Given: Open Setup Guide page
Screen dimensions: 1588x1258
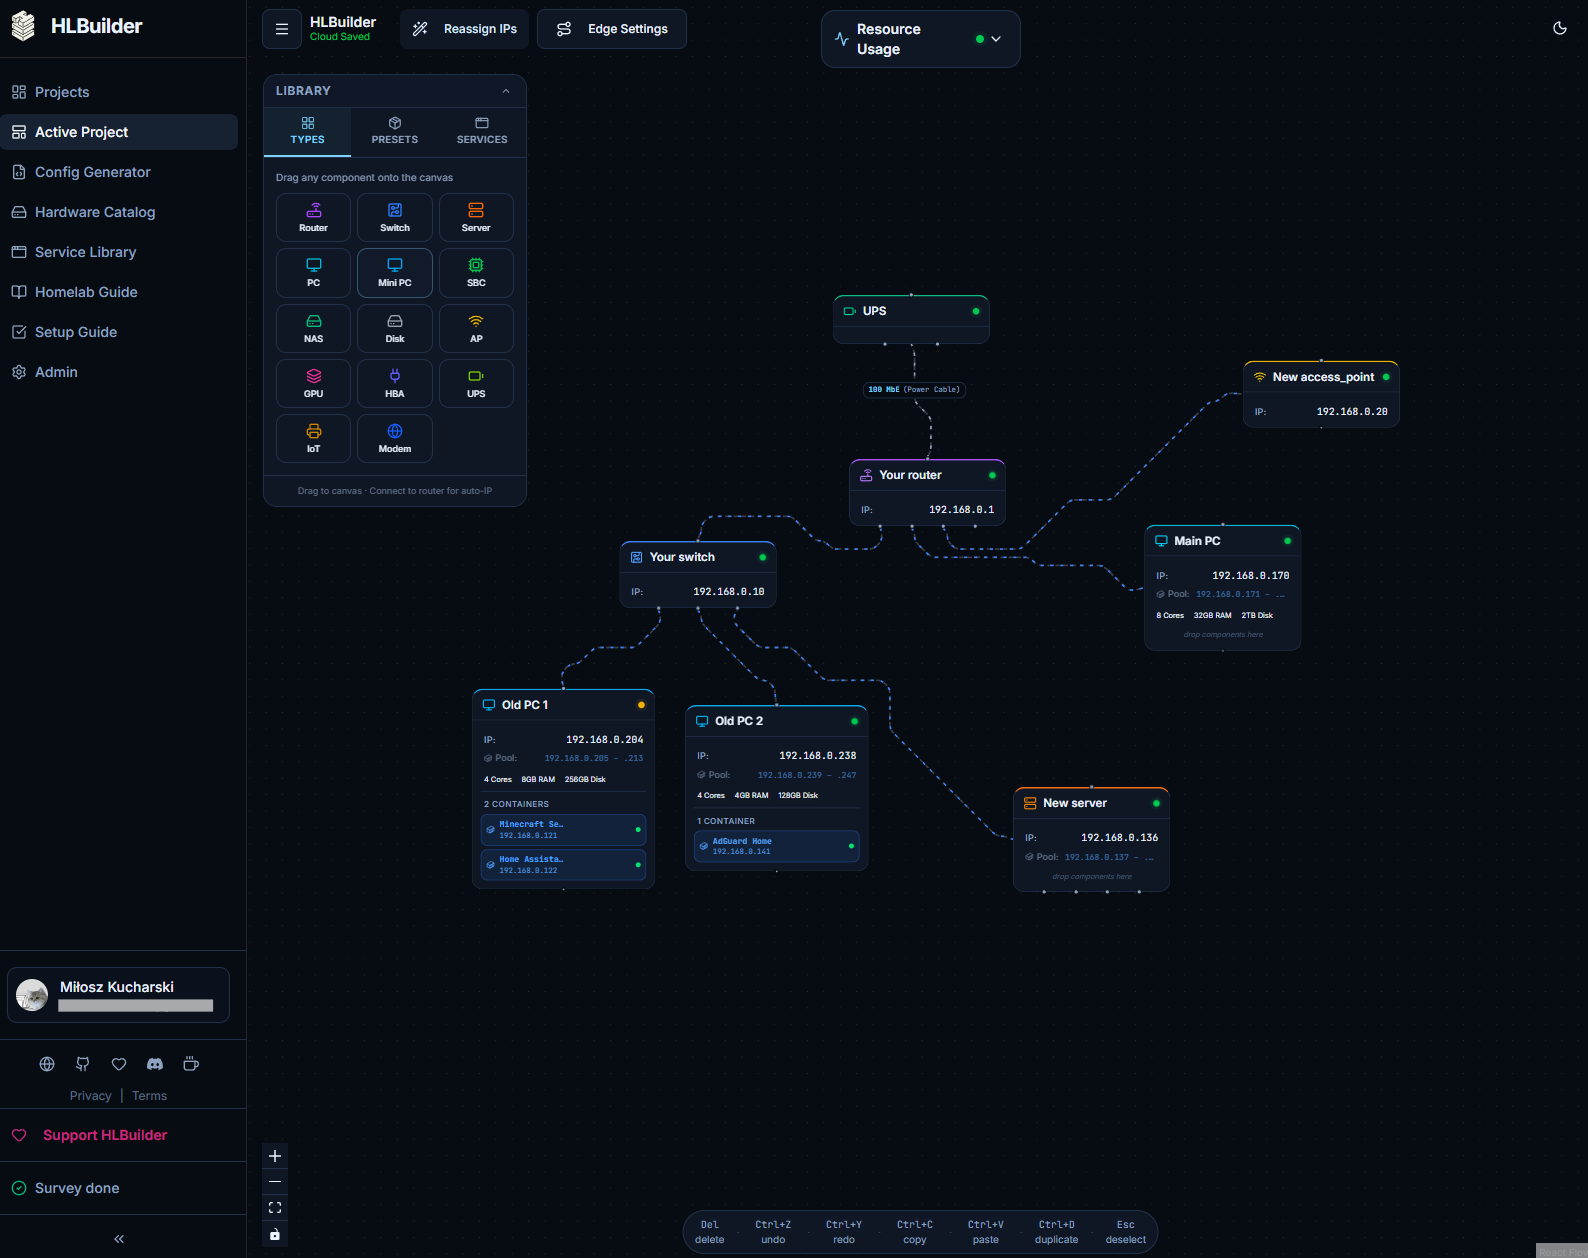Looking at the screenshot, I should (x=119, y=332).
